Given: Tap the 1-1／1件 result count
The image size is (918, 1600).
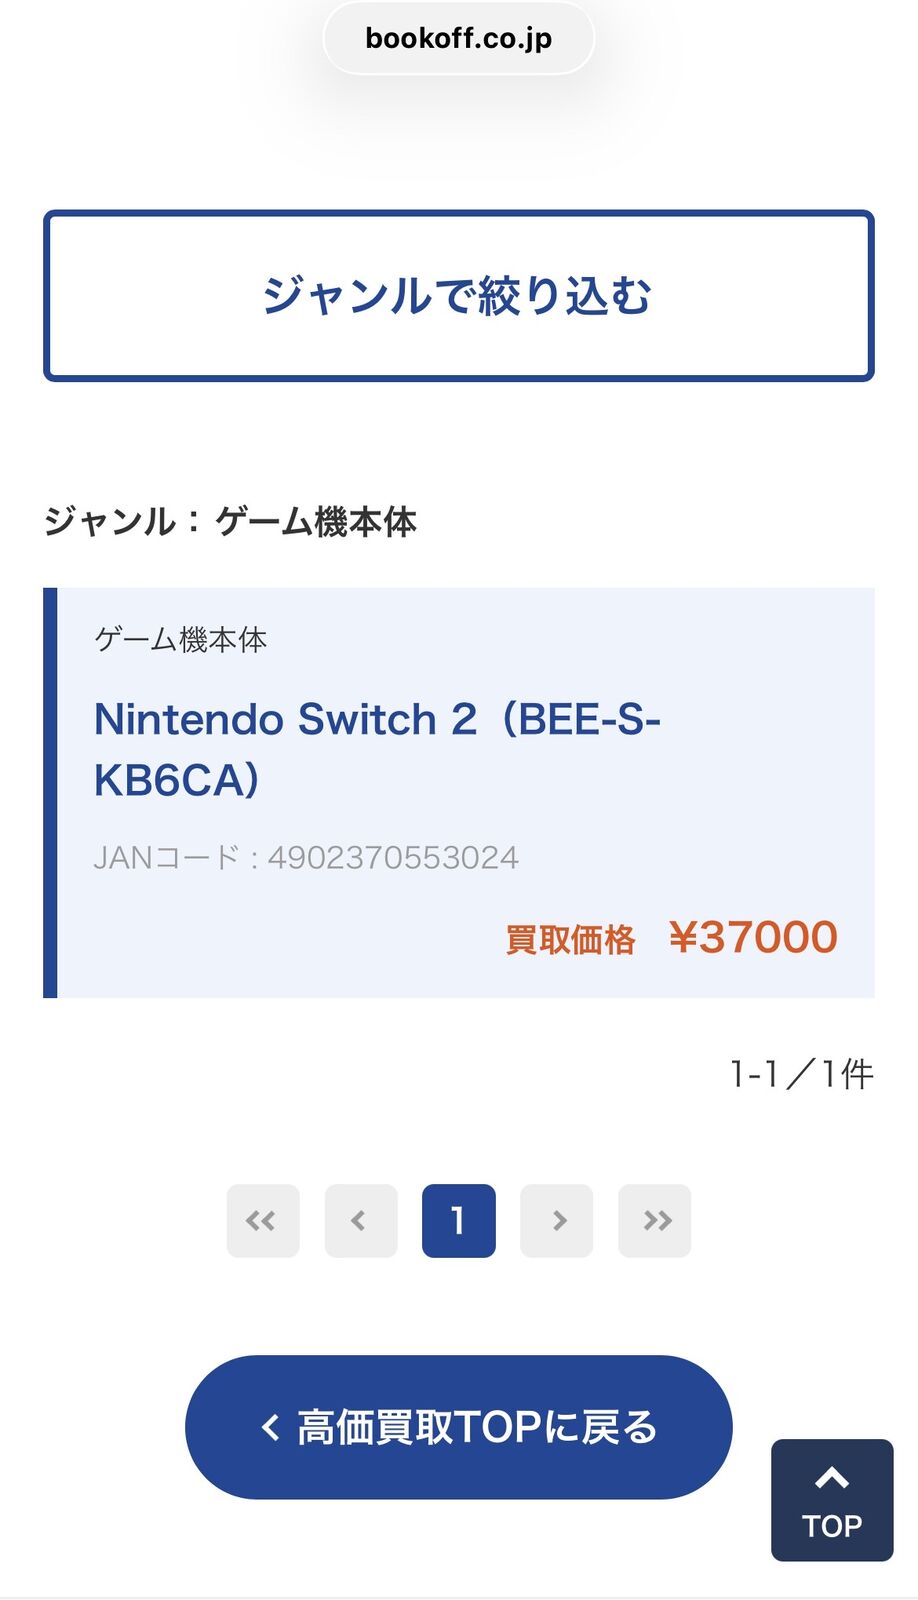Looking at the screenshot, I should click(x=802, y=1074).
